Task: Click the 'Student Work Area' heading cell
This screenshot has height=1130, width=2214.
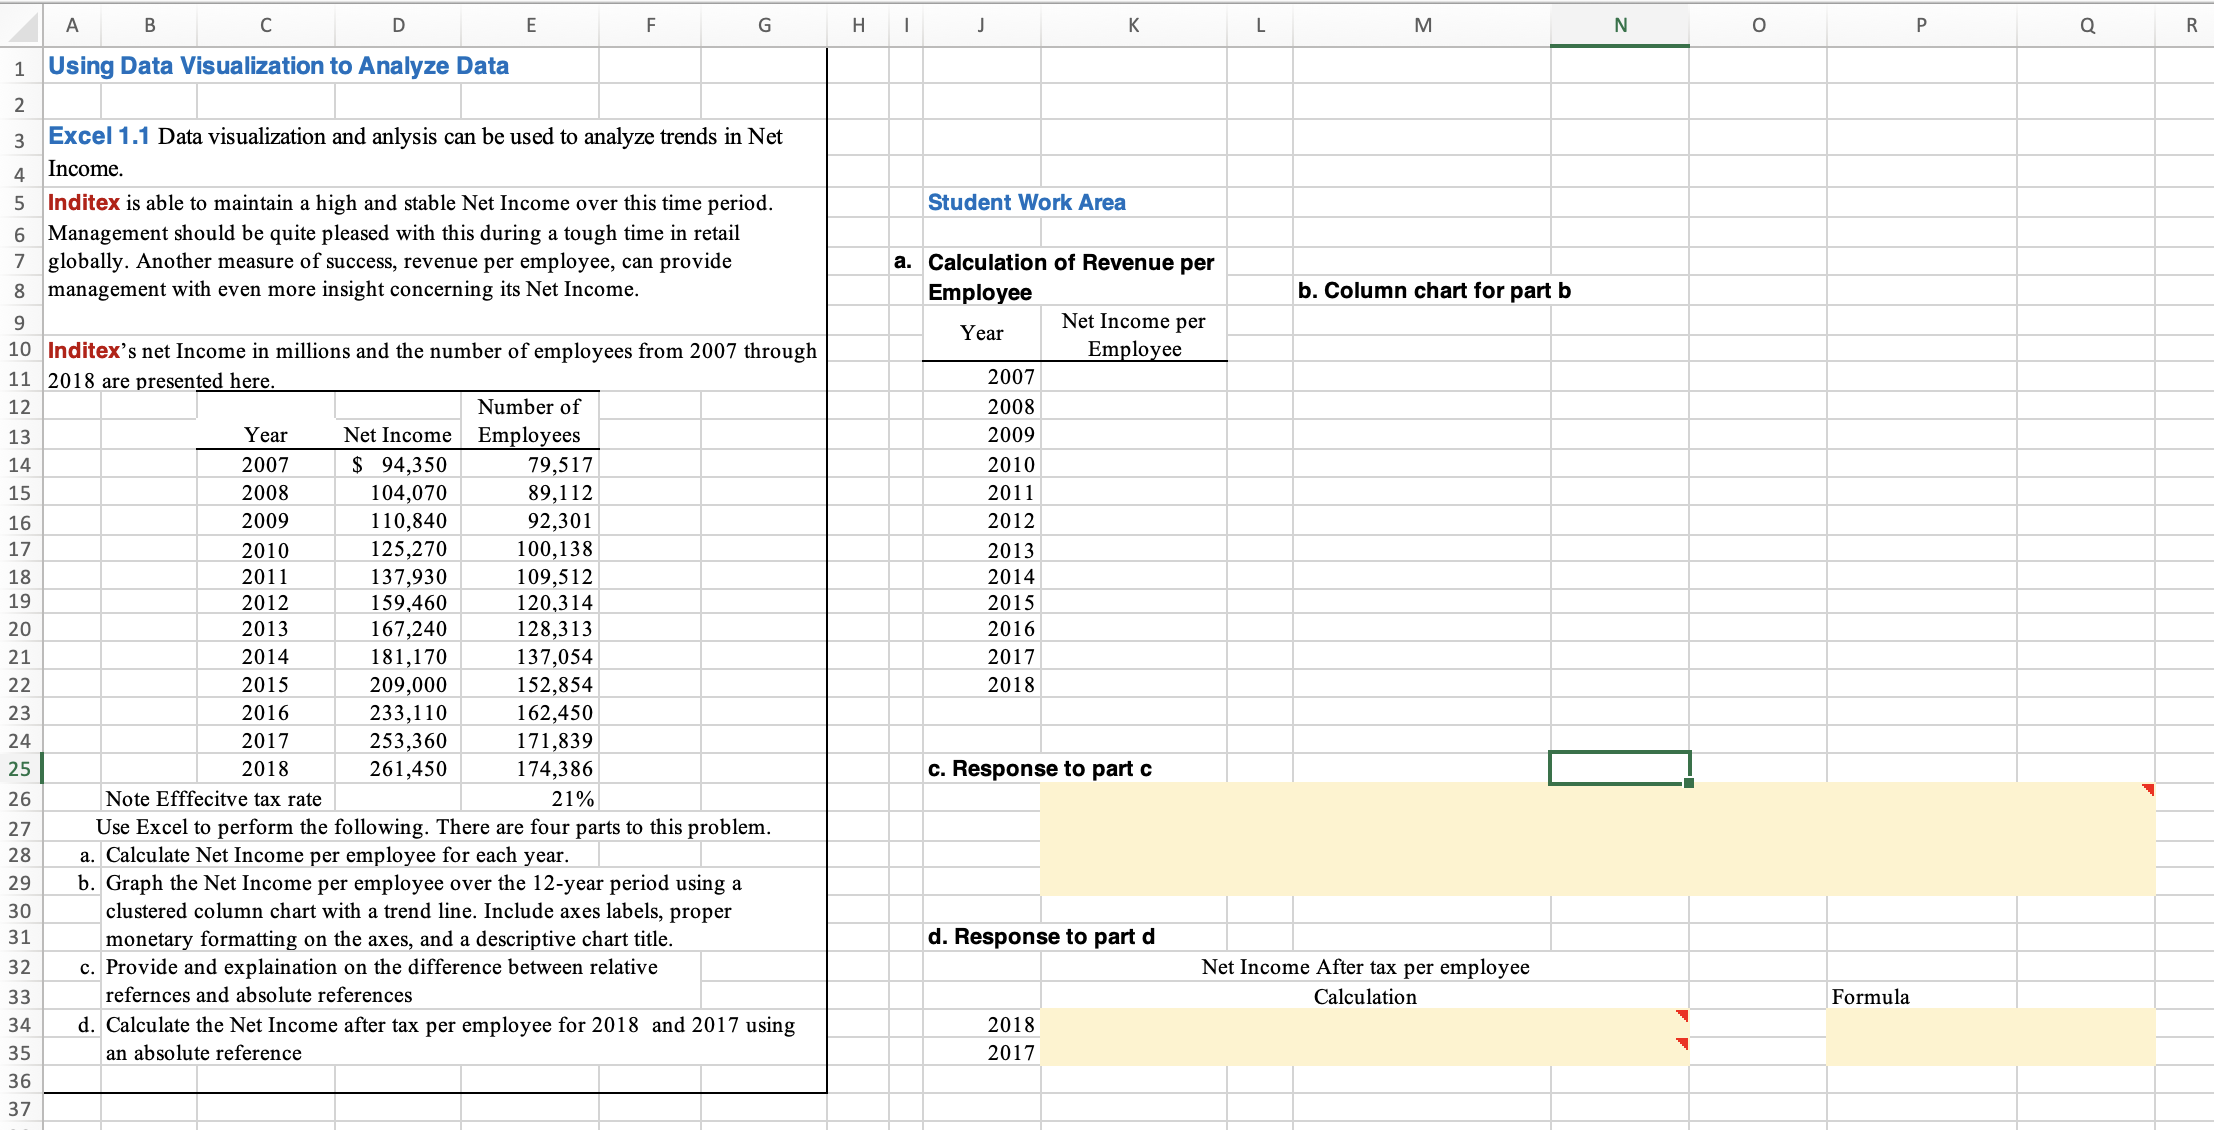Action: pos(1026,202)
